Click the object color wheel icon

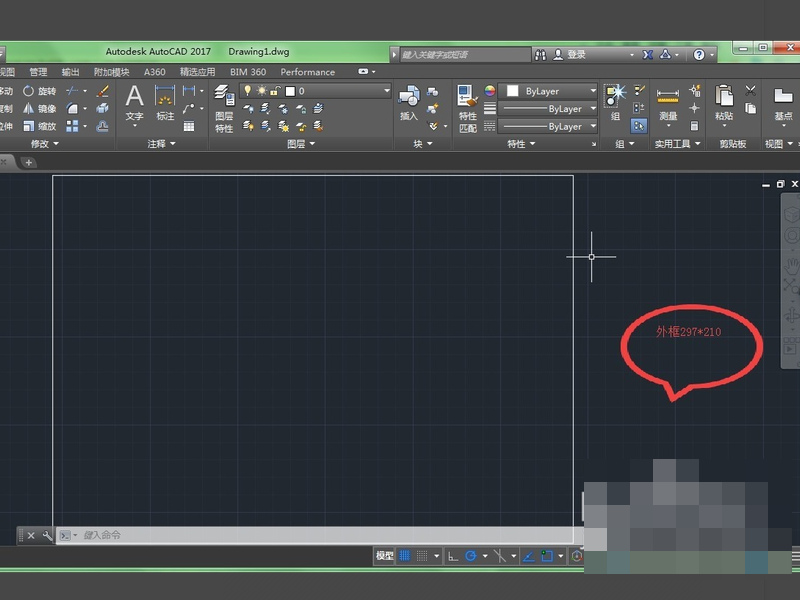(x=489, y=91)
